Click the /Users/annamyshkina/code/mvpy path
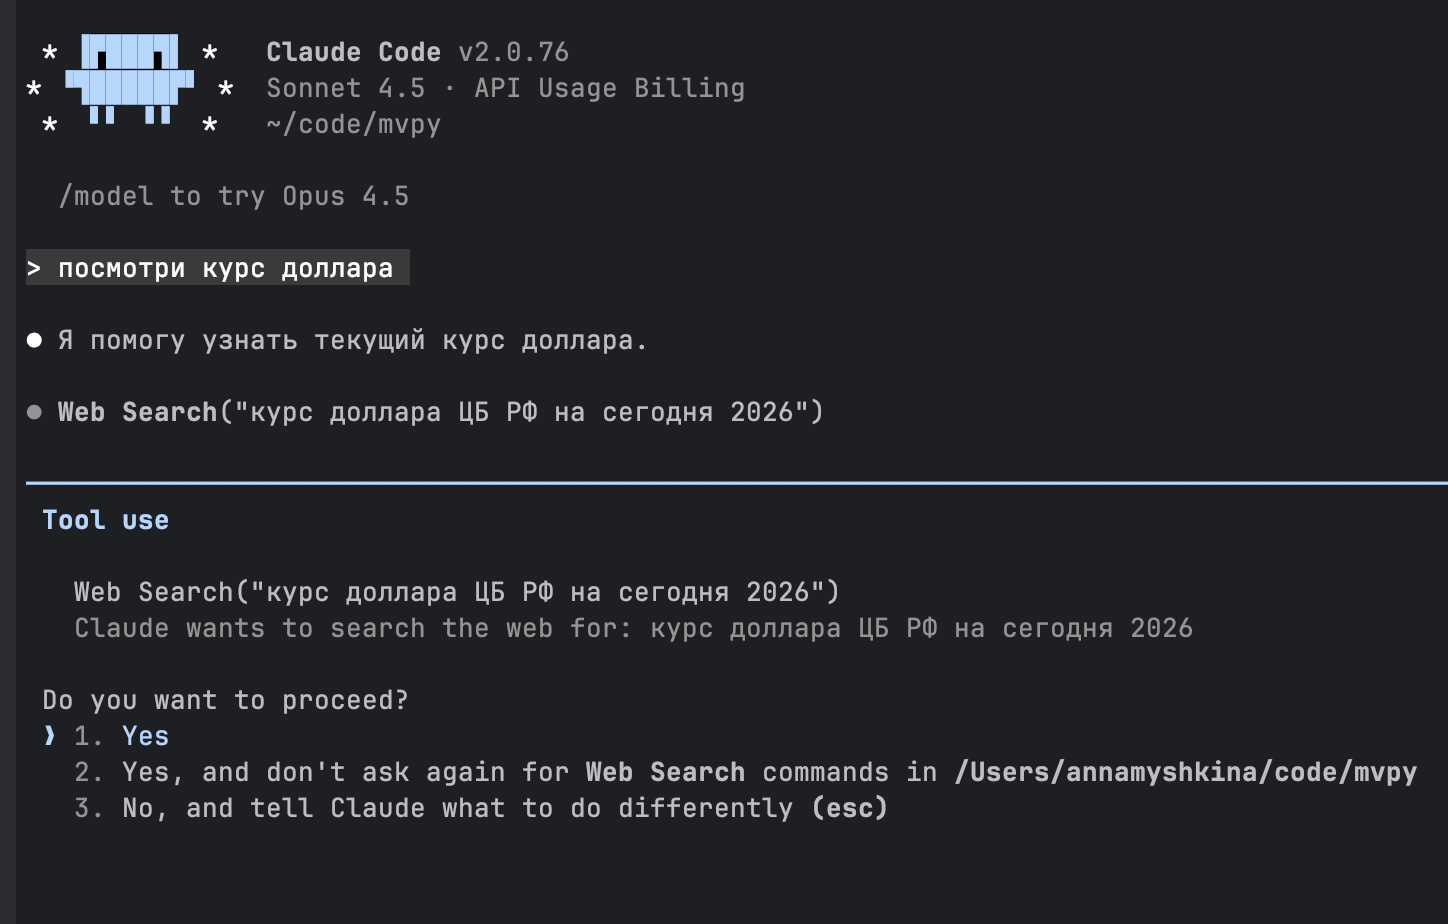The image size is (1448, 924). (x=1185, y=771)
